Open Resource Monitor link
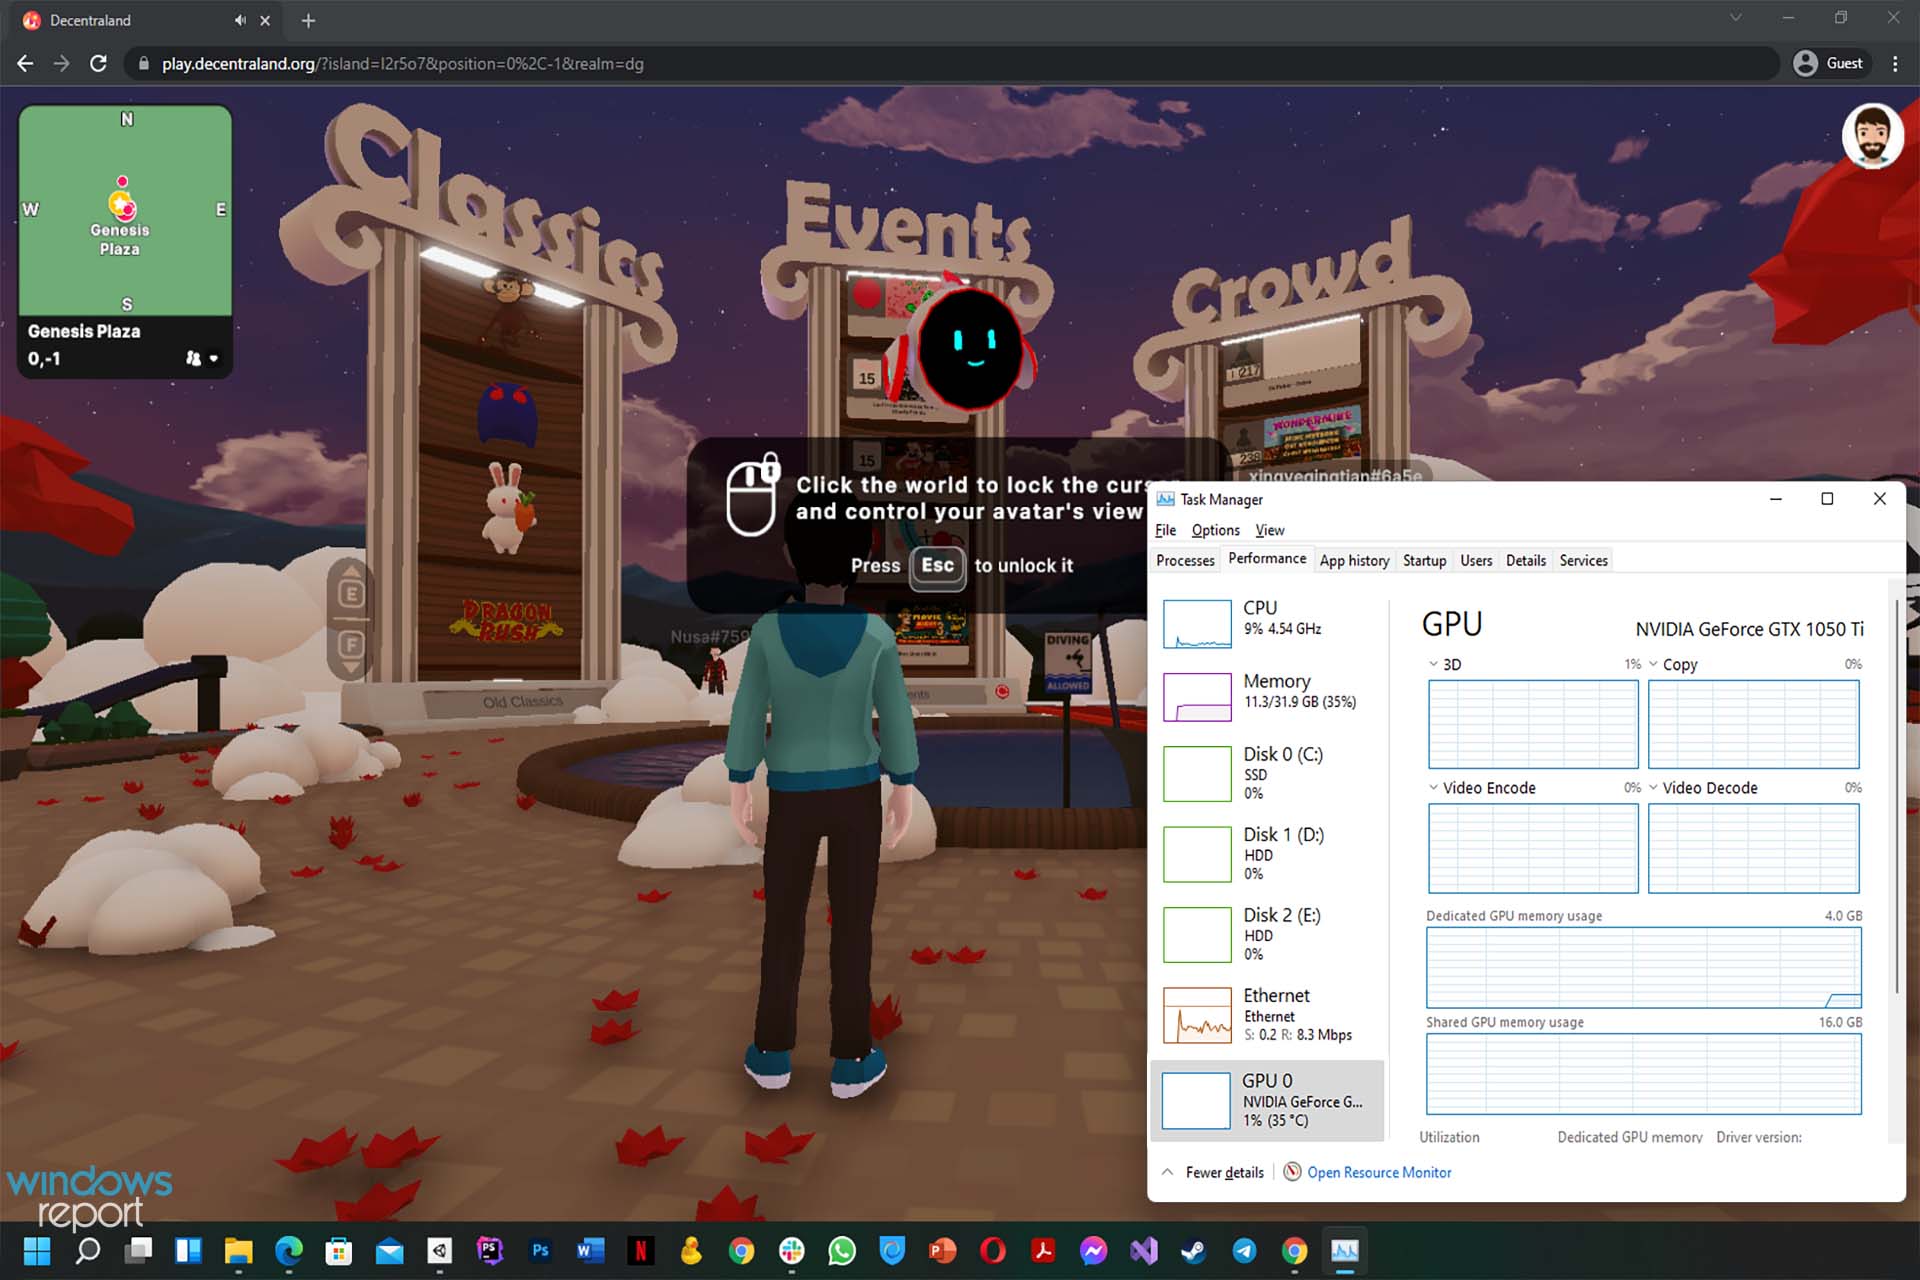Viewport: 1920px width, 1280px height. pyautogui.click(x=1378, y=1172)
